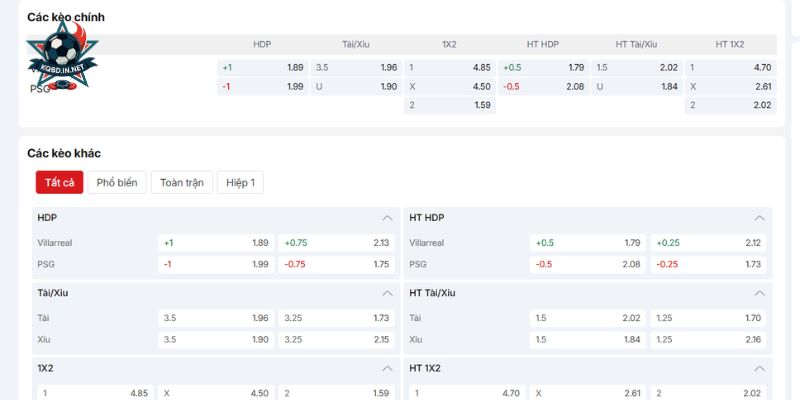
Task: Pick main HT HDP +0.5 at 1.79
Action: [x=543, y=68]
